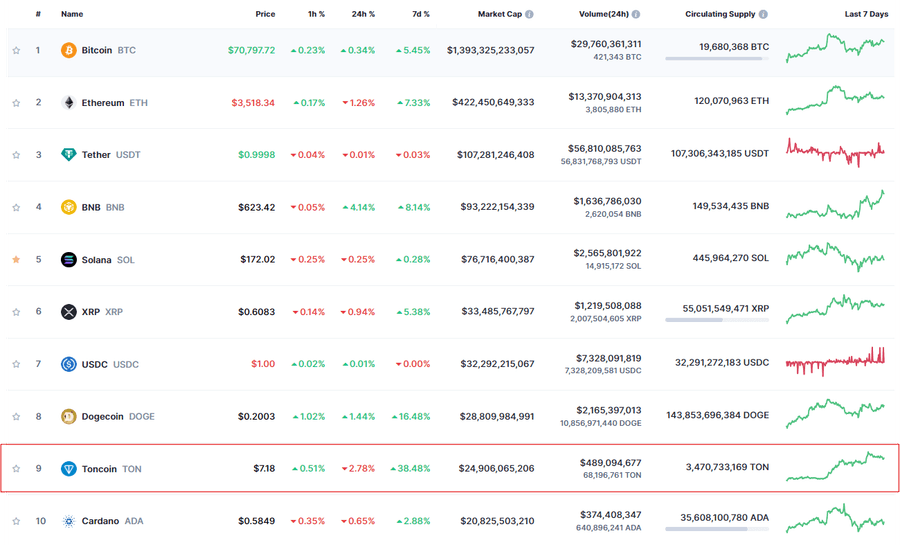Click the Volume(24h) info icon
Screen dimensions: 900x545
[x=636, y=15]
